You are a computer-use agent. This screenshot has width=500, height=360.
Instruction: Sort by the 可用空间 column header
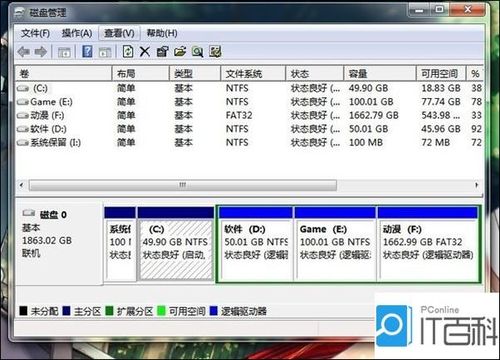pyautogui.click(x=441, y=73)
